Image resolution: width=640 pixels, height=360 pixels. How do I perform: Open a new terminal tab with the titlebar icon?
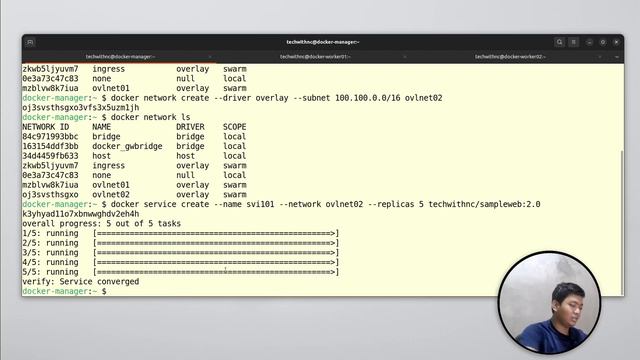coord(30,42)
